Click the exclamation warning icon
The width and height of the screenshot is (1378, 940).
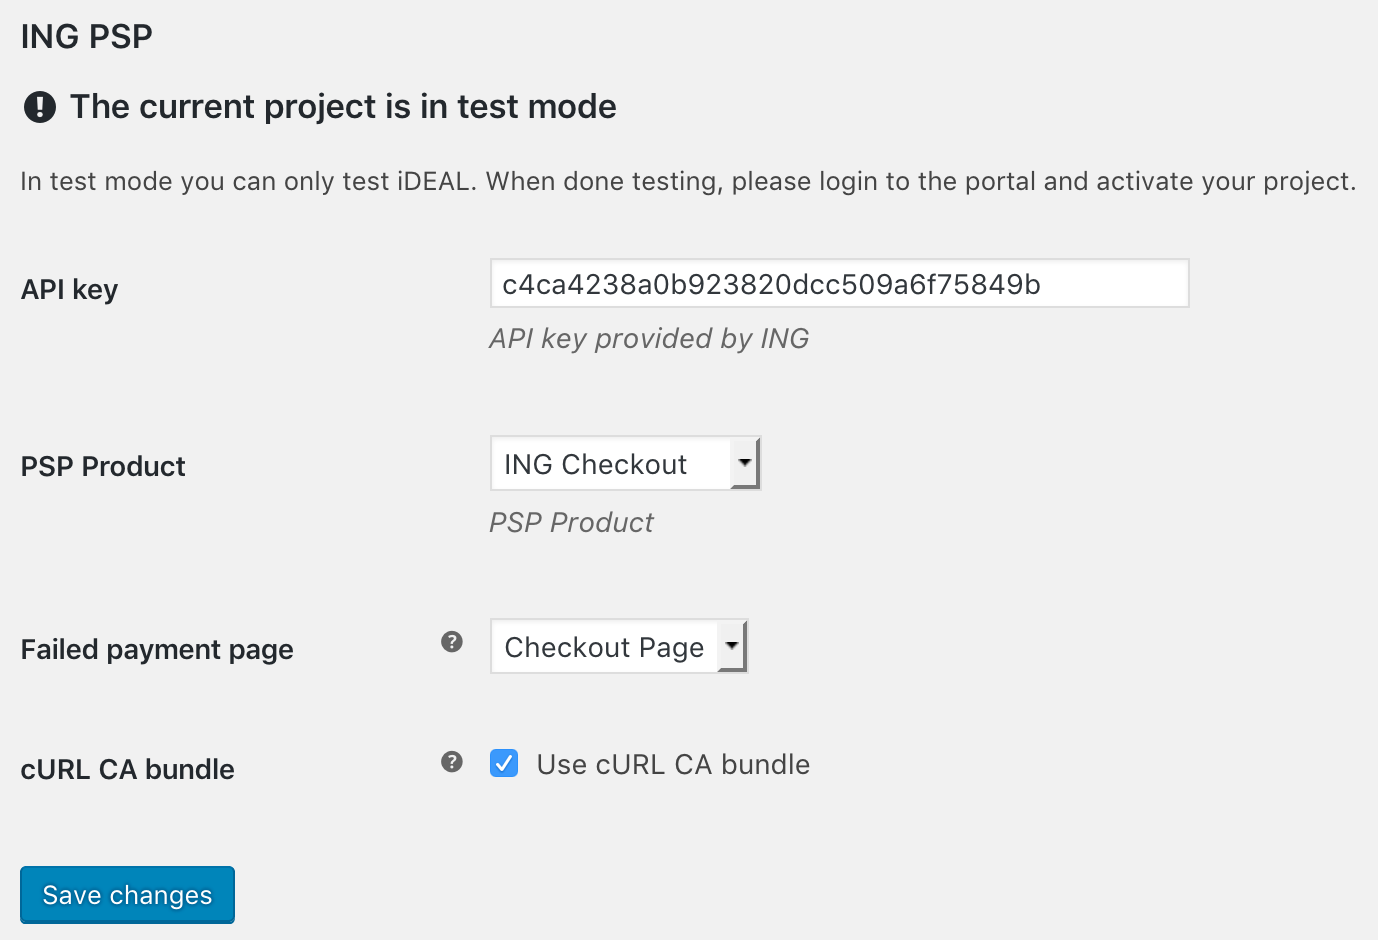[40, 107]
